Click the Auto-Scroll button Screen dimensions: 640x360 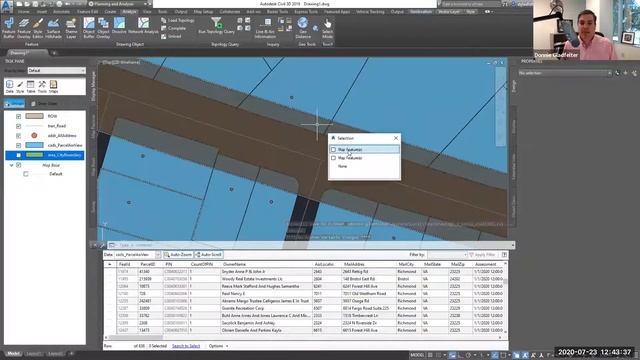209,255
